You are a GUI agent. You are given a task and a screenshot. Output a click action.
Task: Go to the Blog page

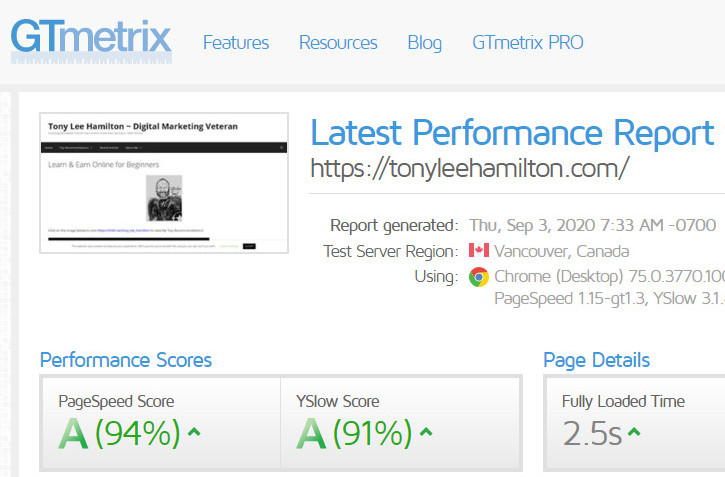(x=424, y=43)
